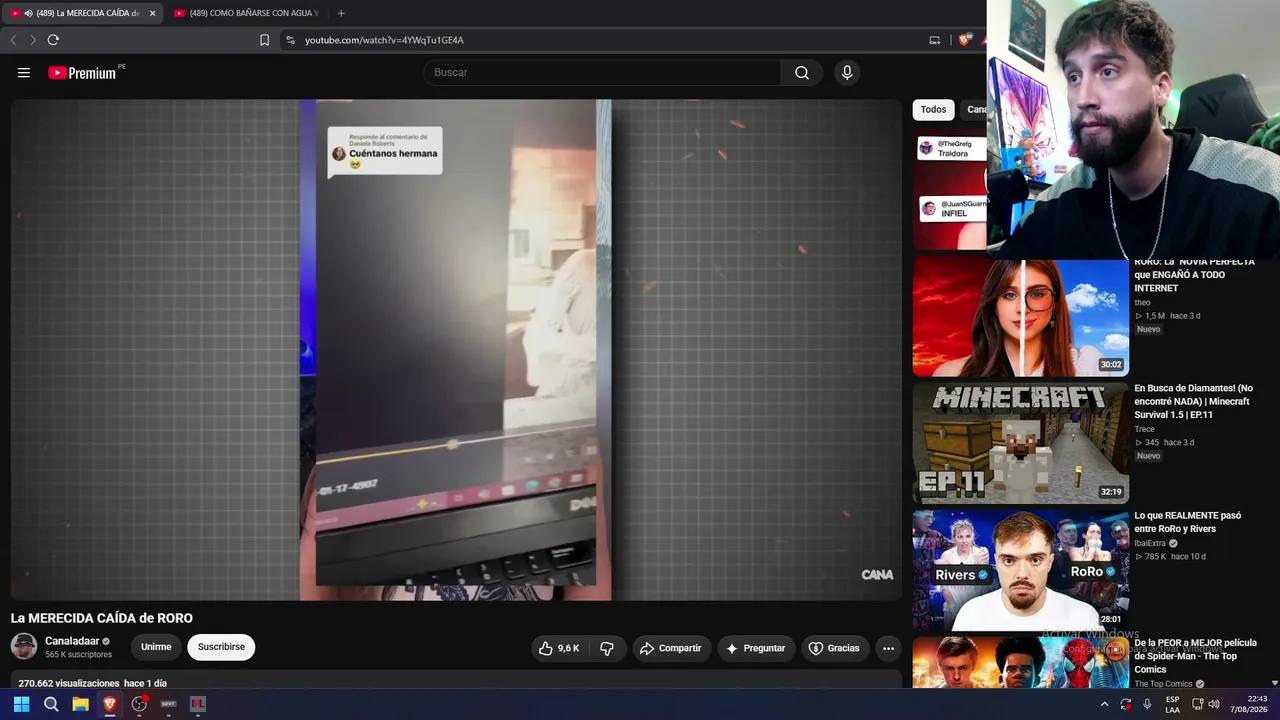The width and height of the screenshot is (1280, 720).
Task: Open volume control in system tray
Action: [x=1214, y=704]
